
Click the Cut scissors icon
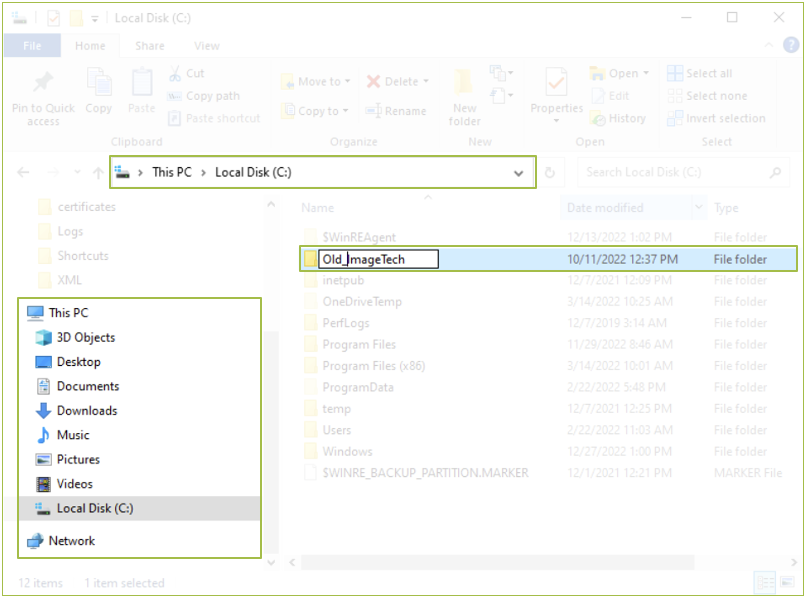174,74
